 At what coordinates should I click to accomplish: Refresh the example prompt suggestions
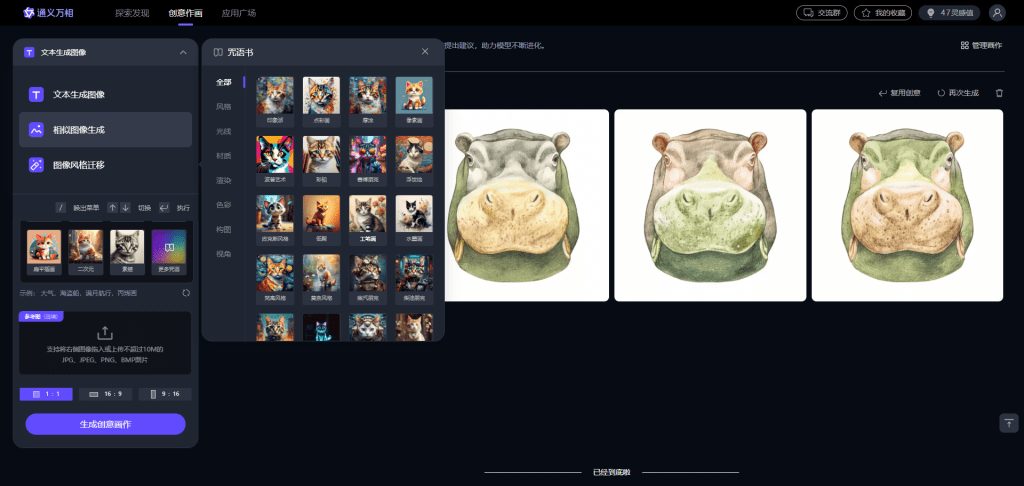point(186,293)
